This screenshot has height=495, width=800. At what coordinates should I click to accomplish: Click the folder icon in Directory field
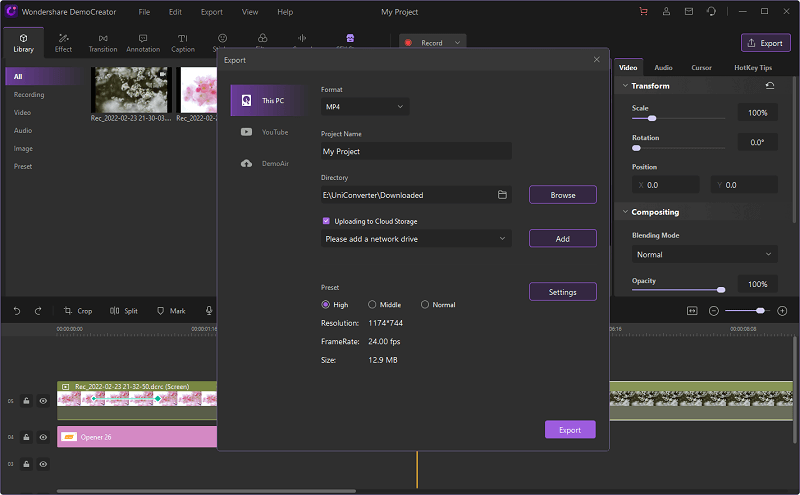click(x=502, y=195)
